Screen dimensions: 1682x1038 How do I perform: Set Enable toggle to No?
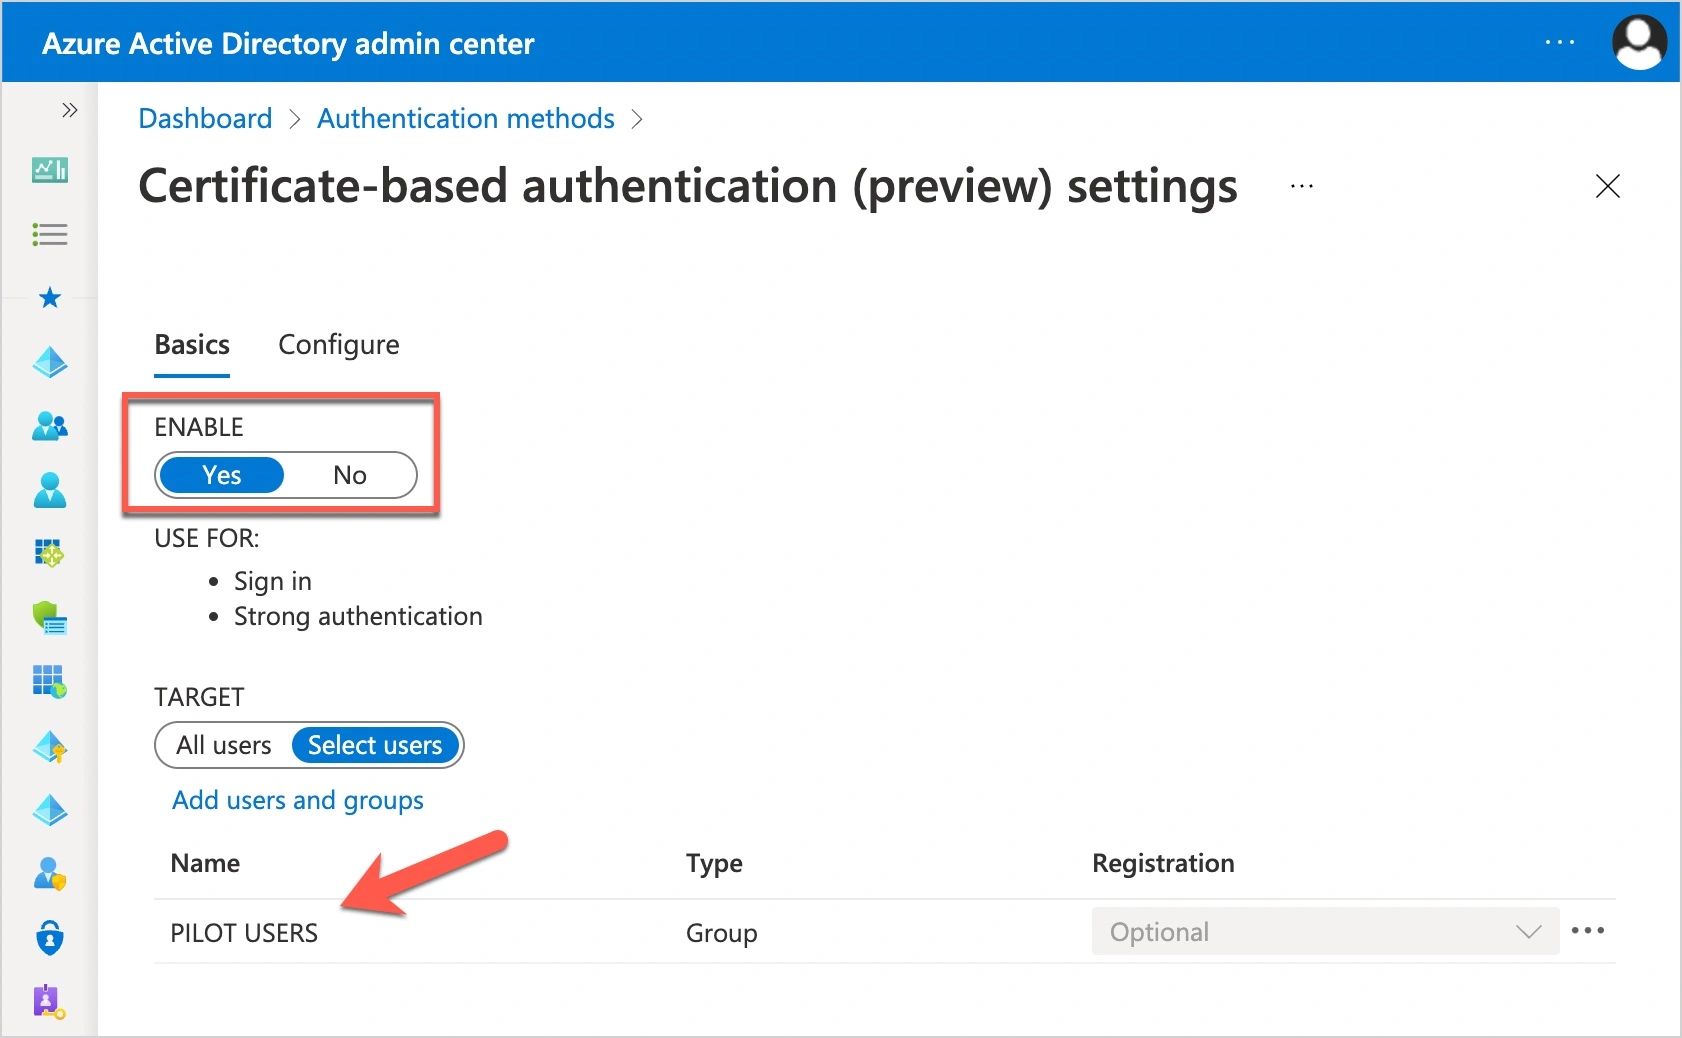(349, 475)
